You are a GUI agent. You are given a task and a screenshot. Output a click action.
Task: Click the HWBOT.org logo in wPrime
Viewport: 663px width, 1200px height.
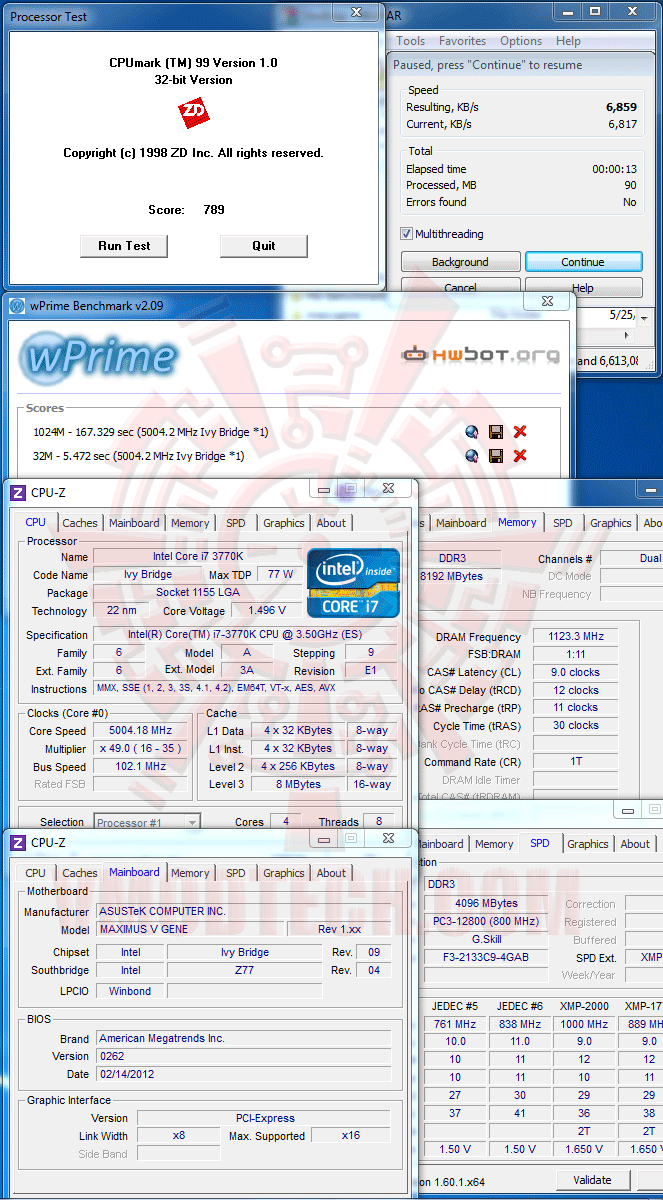[480, 354]
